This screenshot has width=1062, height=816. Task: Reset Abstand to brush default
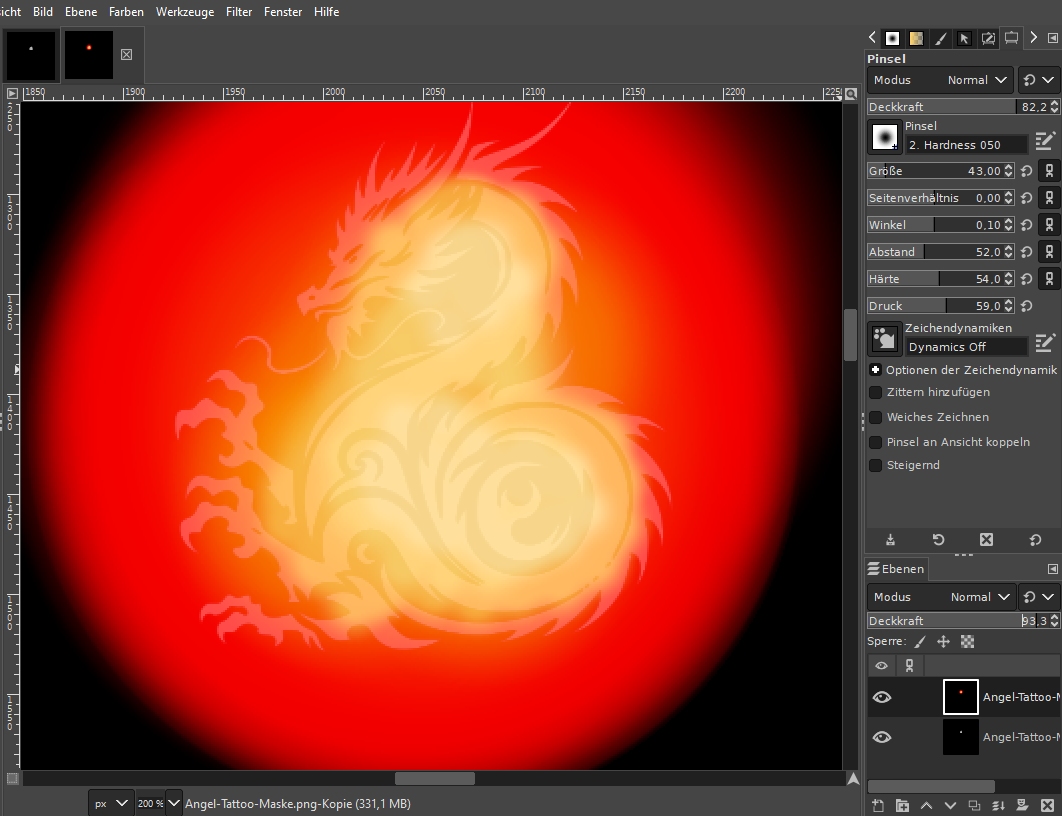pyautogui.click(x=1027, y=252)
